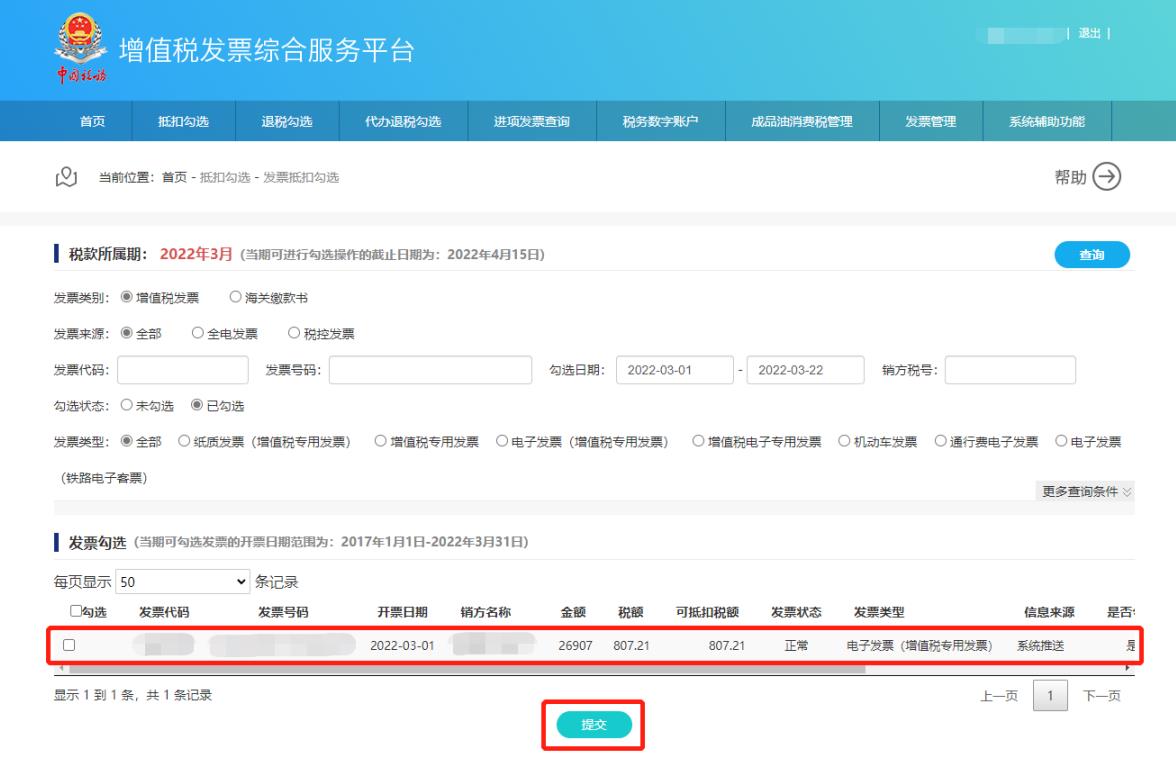The height and width of the screenshot is (763, 1176).
Task: Open the records per page dropdown
Action: (x=184, y=581)
